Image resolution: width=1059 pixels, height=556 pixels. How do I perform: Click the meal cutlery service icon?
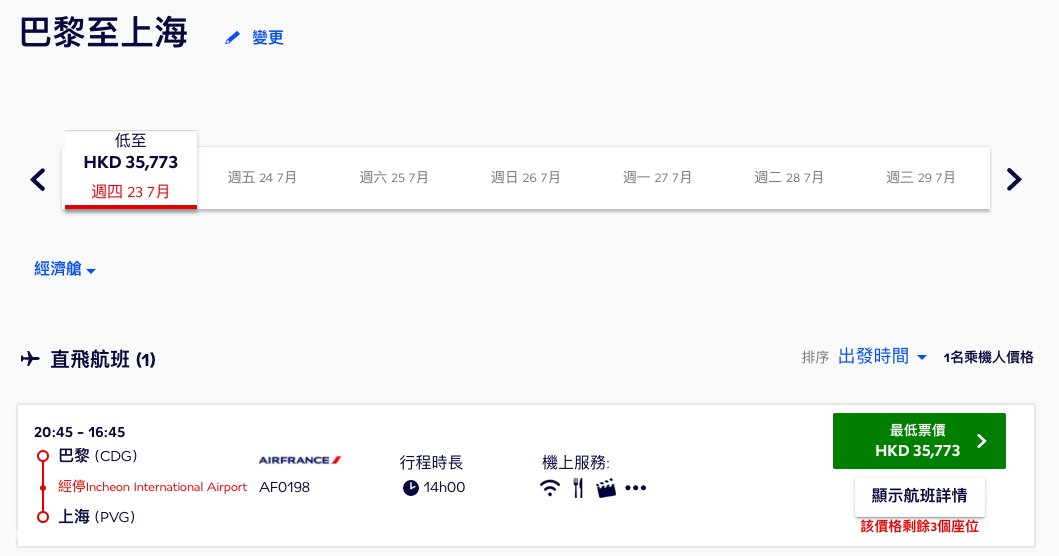point(577,488)
